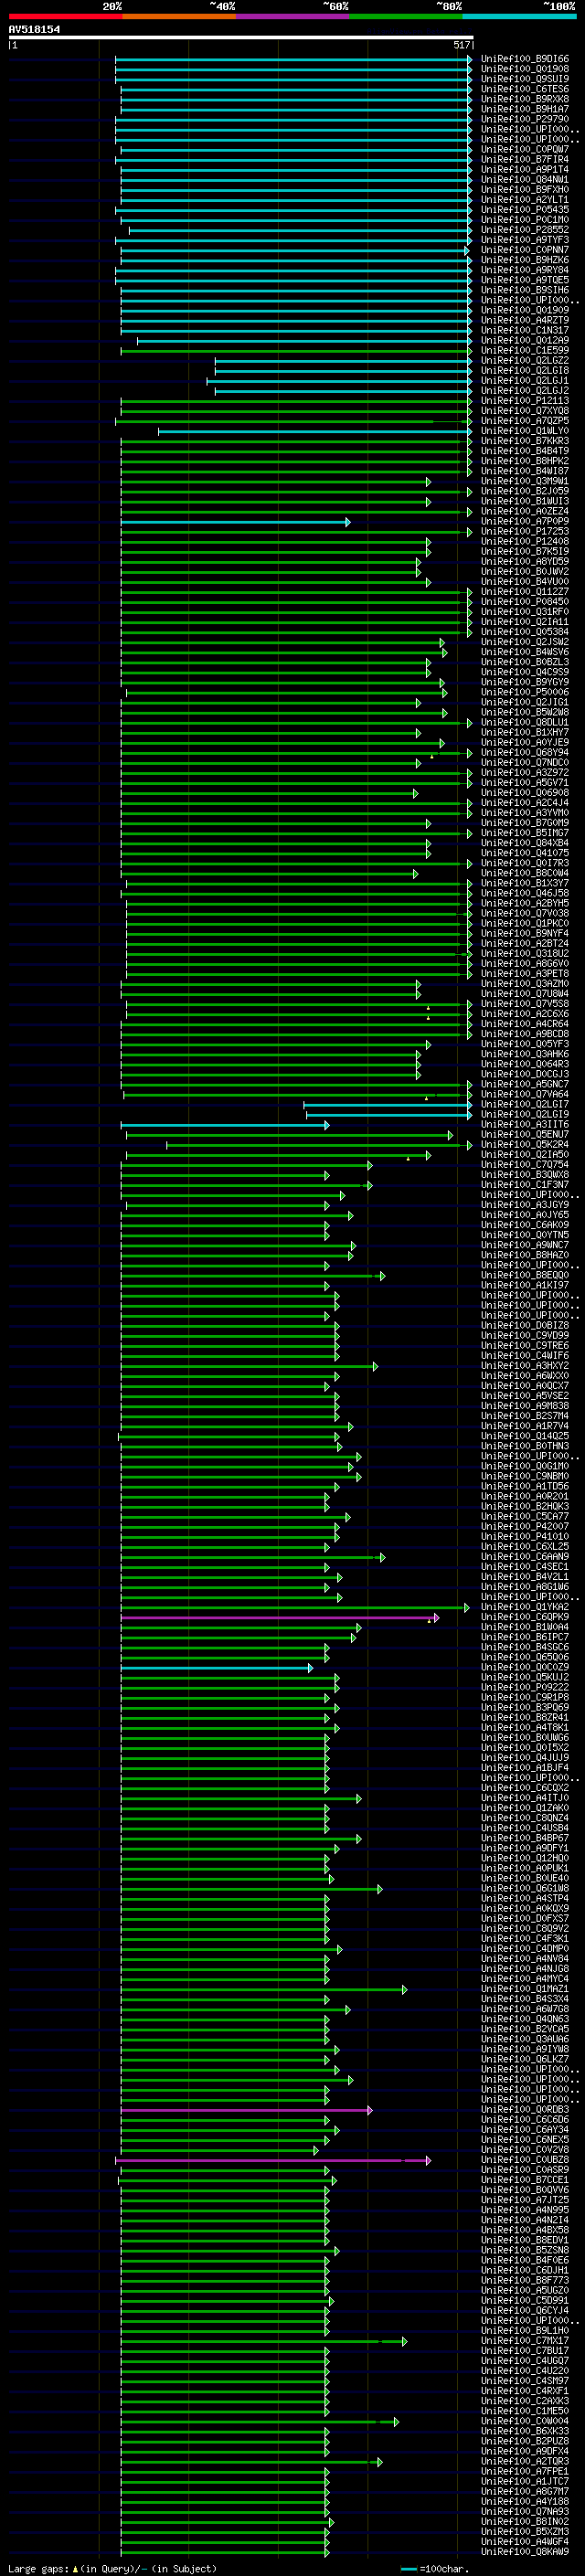
Task: Select the AV518154 query title
Action: tap(34, 30)
